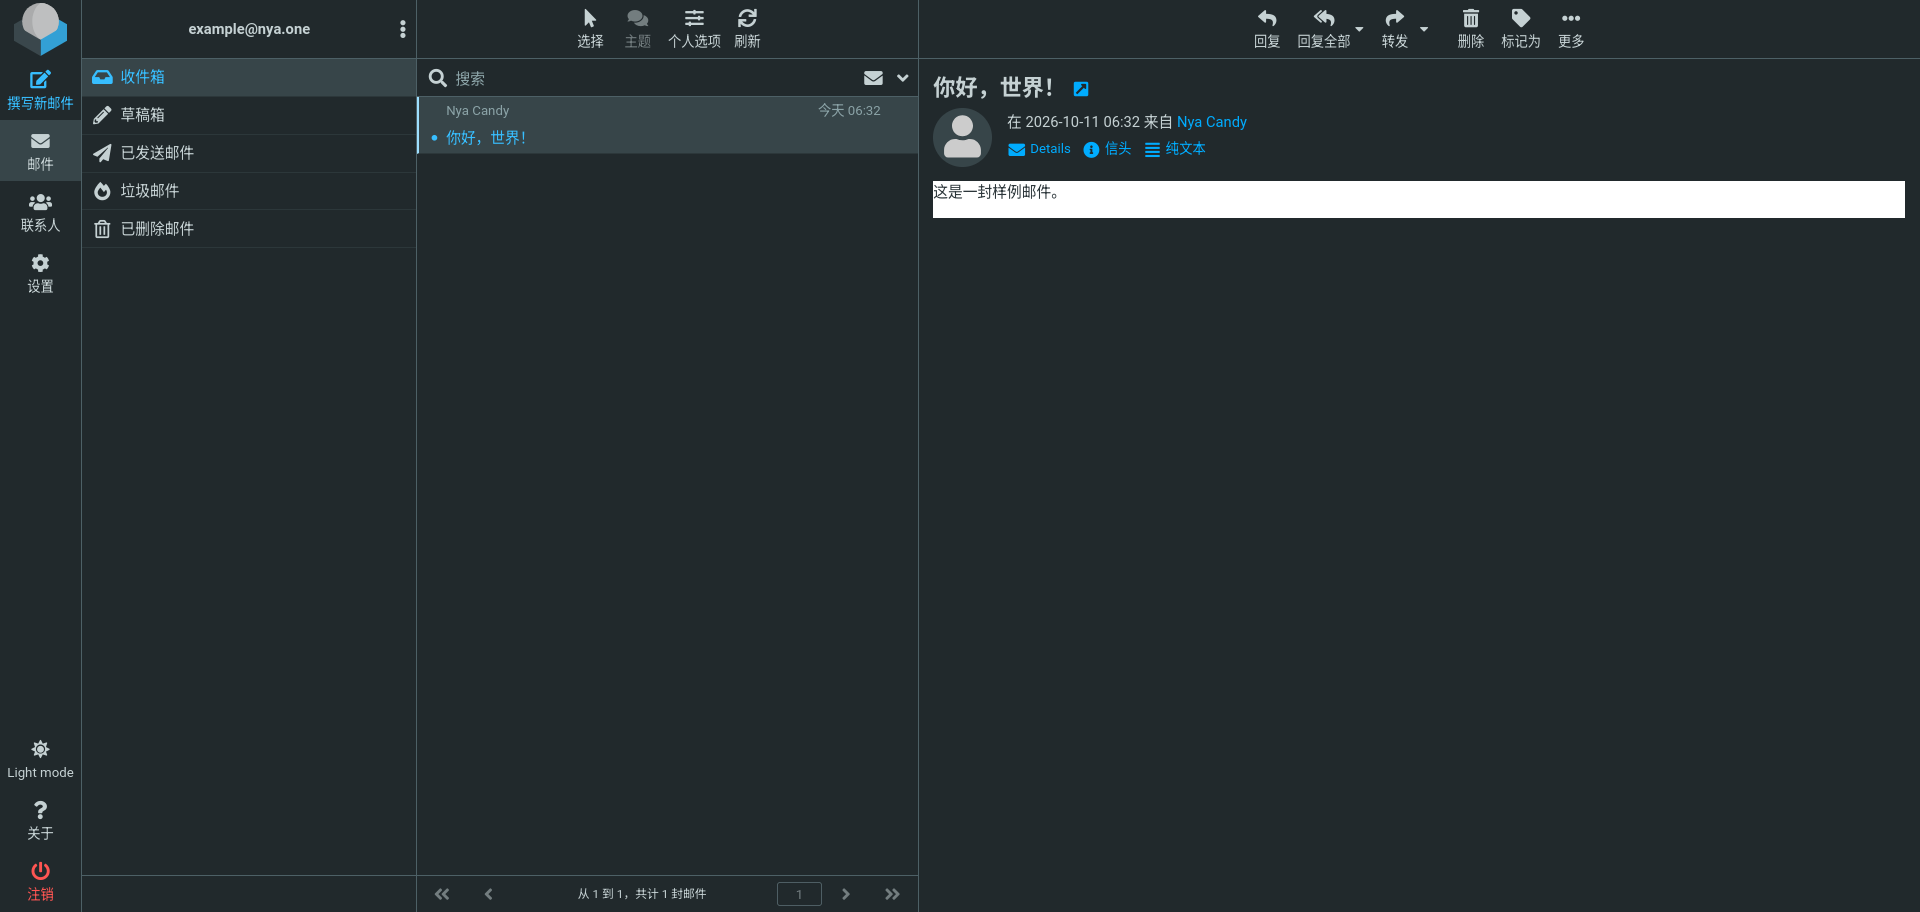Click the page number field

tap(799, 894)
